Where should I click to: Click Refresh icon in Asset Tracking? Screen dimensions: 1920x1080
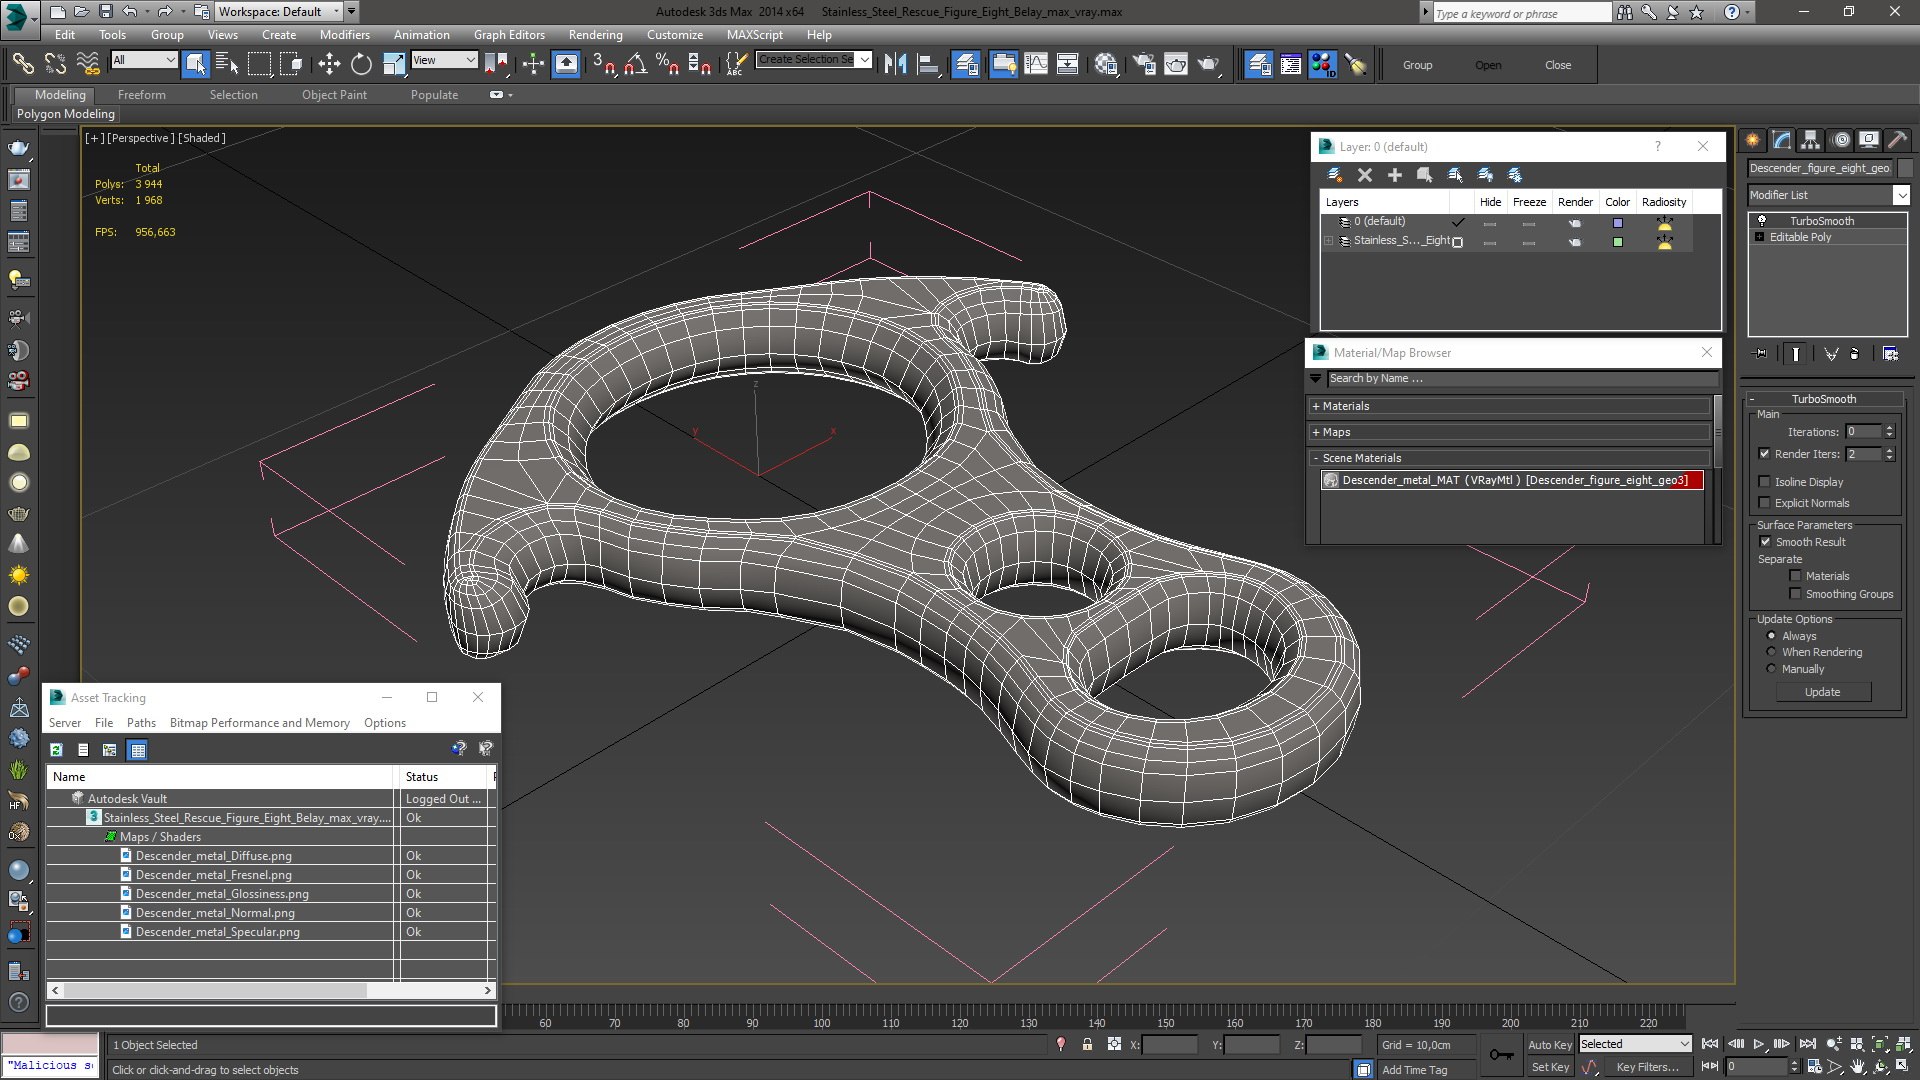[x=57, y=750]
